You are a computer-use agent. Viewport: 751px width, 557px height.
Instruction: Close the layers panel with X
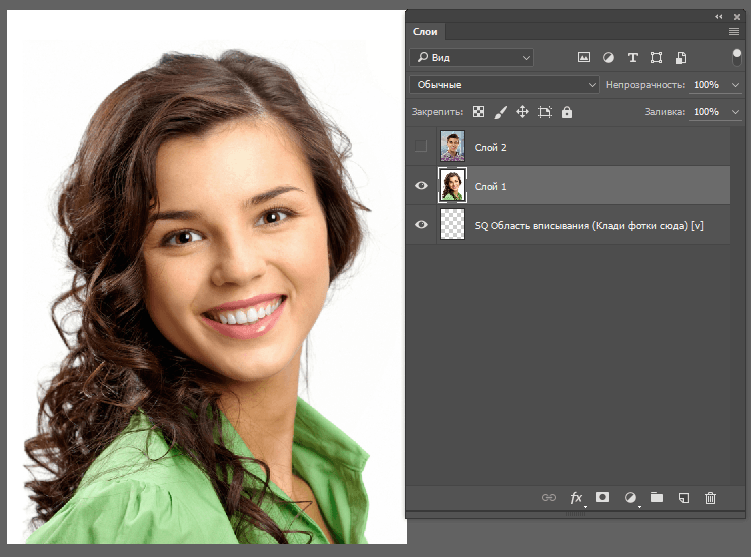coord(737,17)
